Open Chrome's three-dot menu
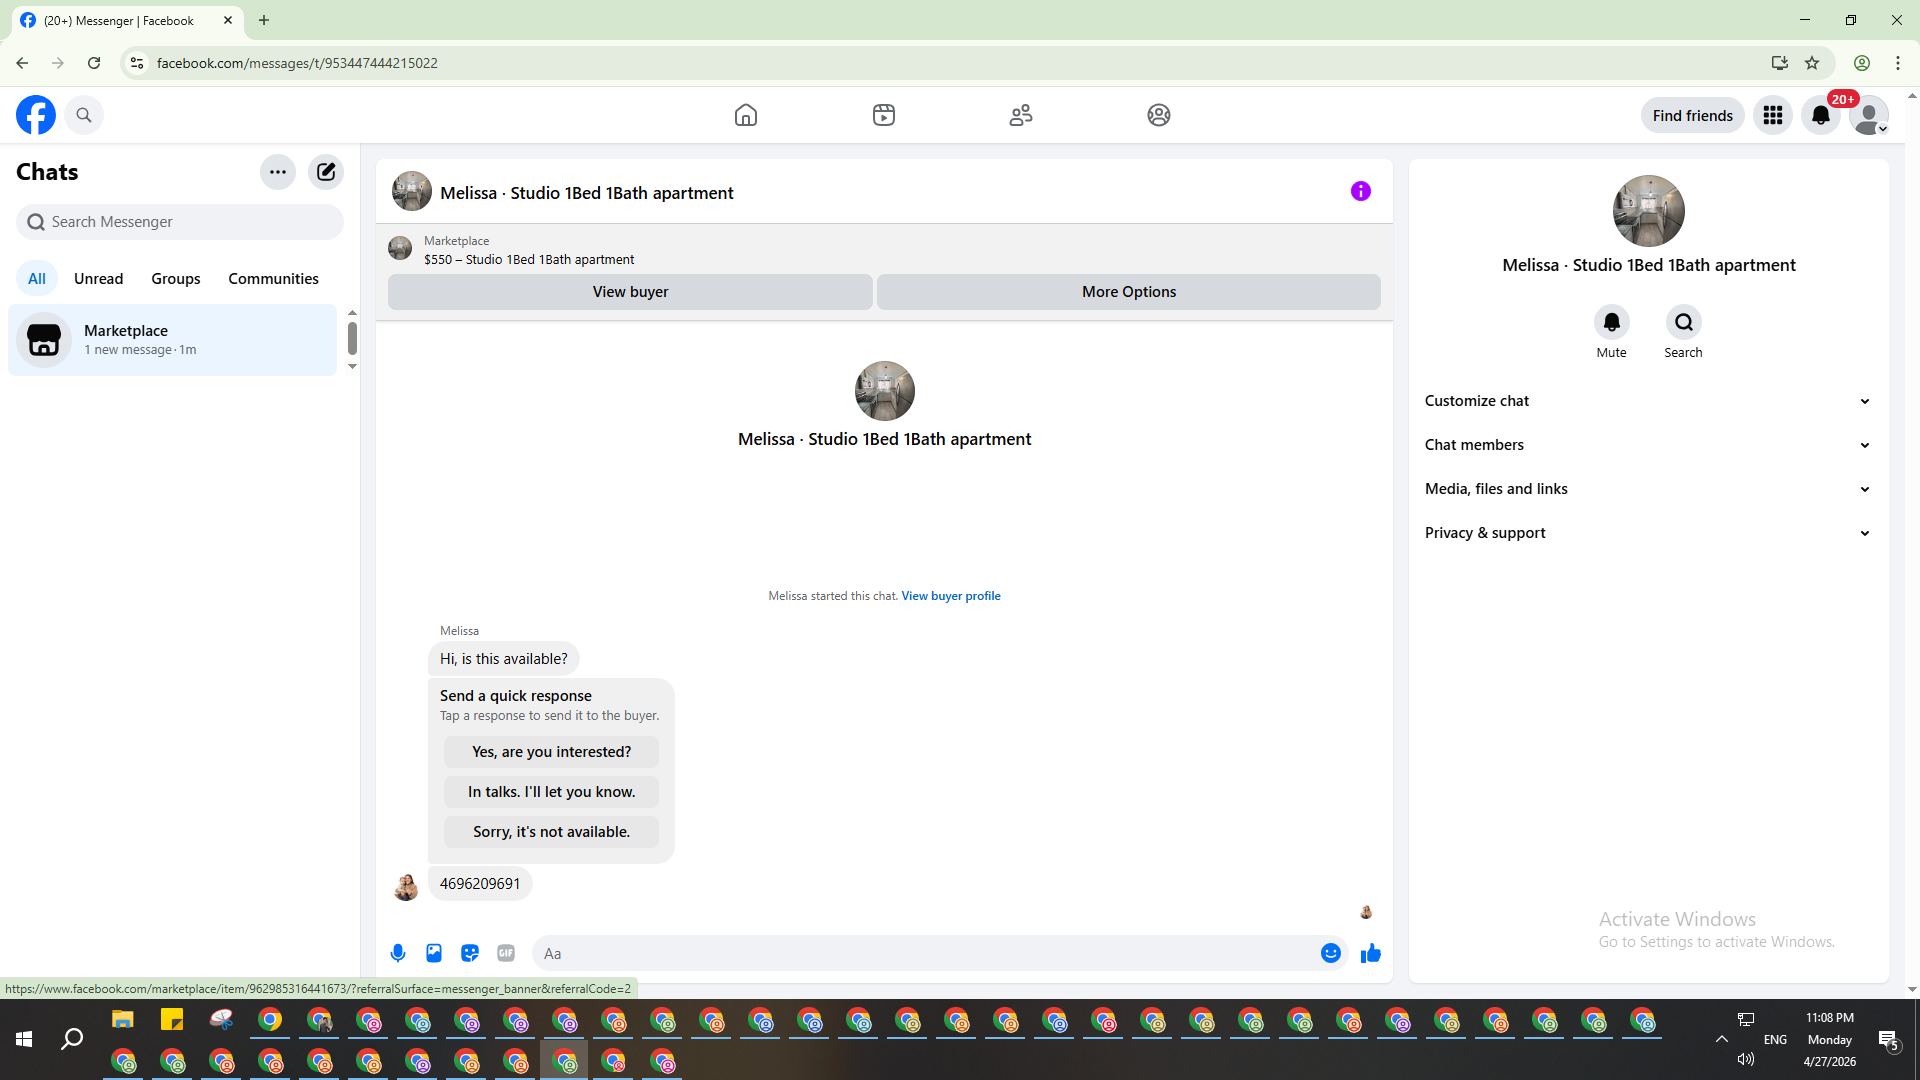The image size is (1920, 1080). point(1898,63)
